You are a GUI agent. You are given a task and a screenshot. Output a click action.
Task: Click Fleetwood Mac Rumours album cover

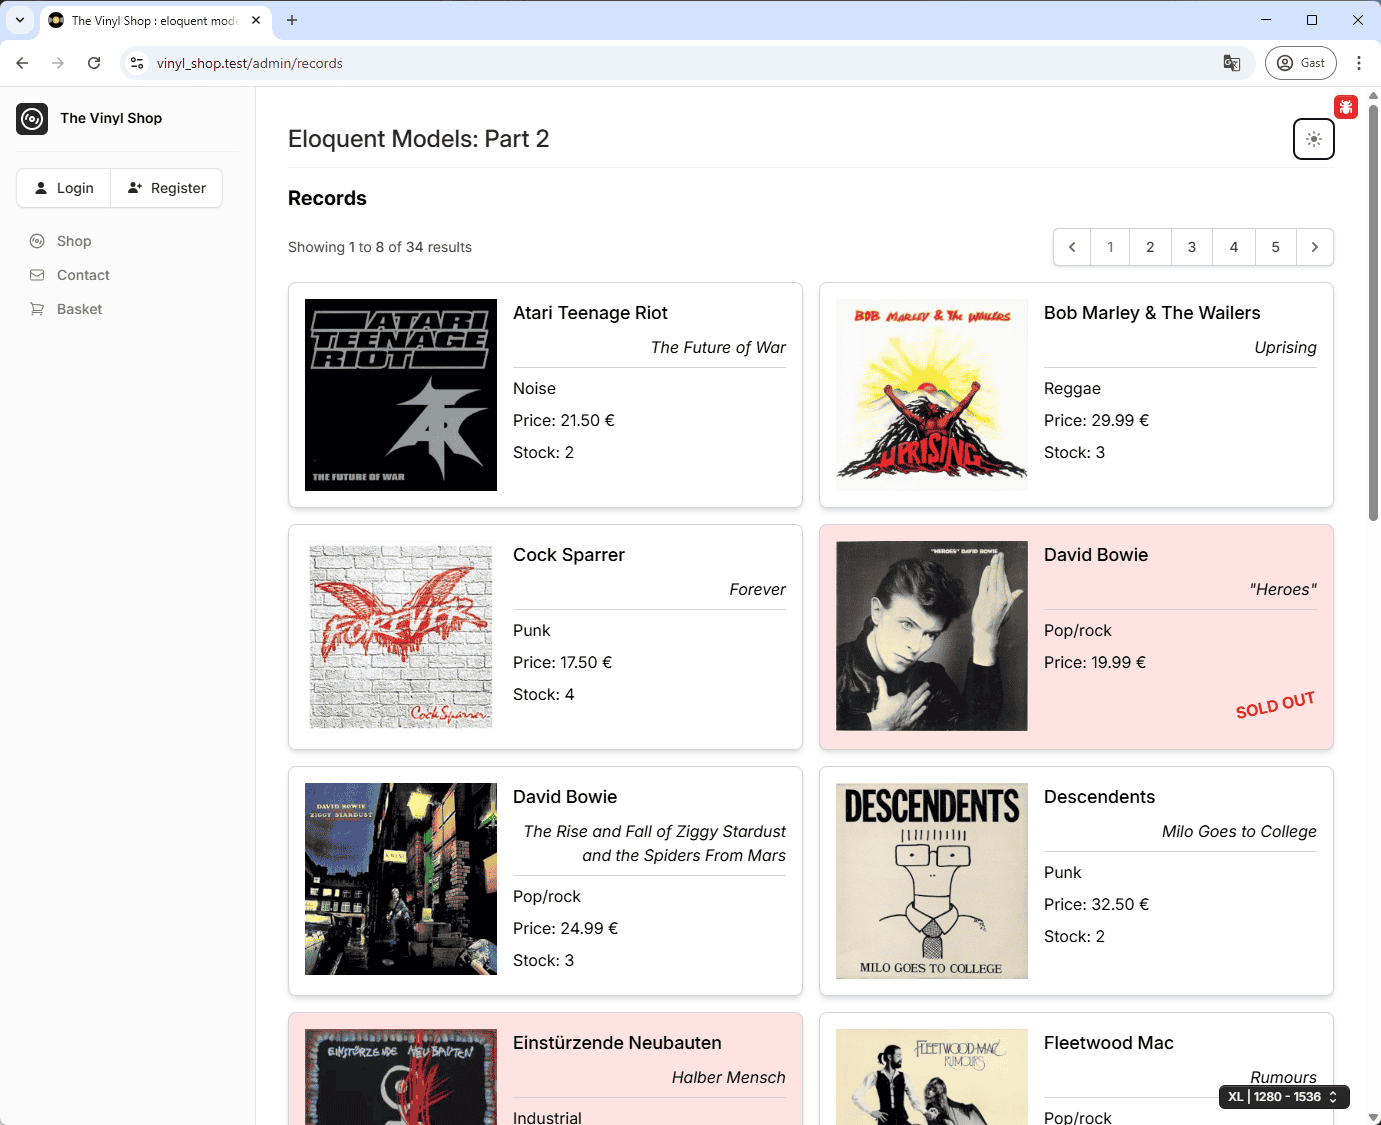[932, 1077]
